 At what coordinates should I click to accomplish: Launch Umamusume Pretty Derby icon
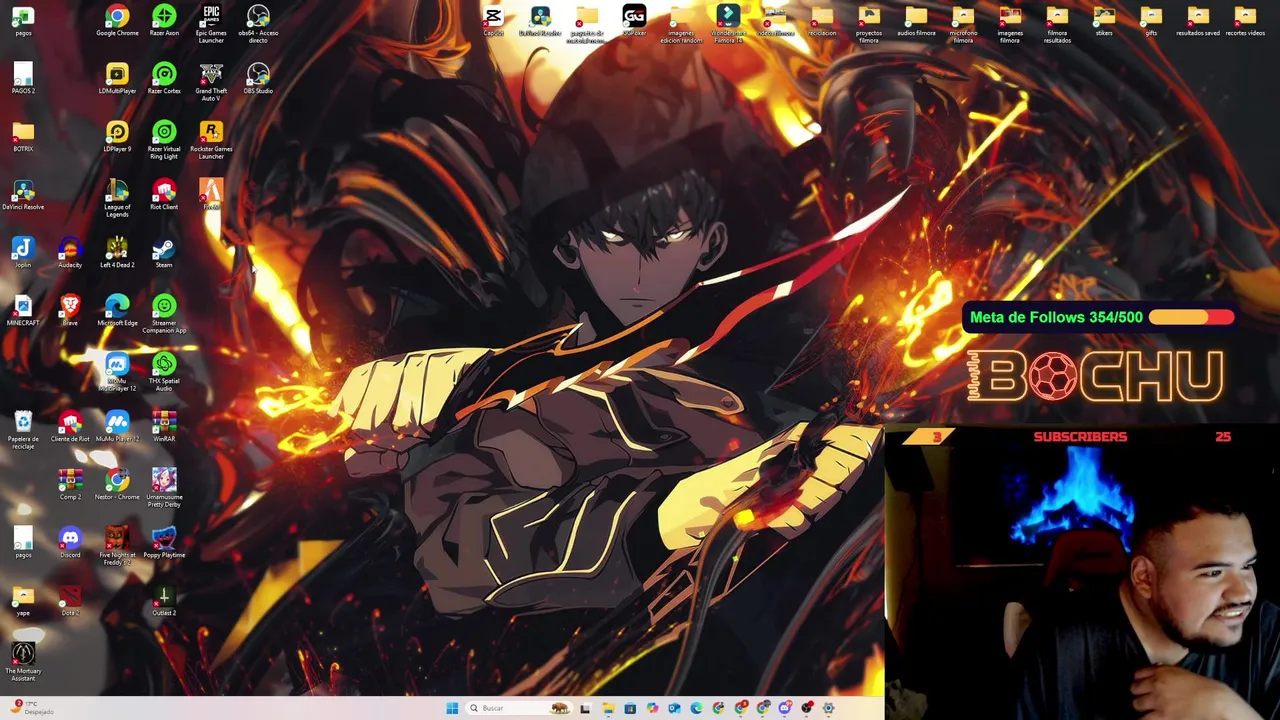coord(164,488)
